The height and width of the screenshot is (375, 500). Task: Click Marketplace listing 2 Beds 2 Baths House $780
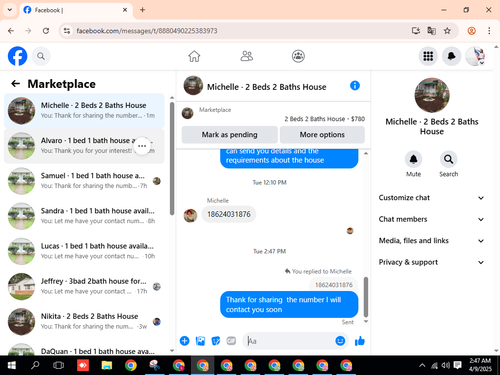pyautogui.click(x=324, y=119)
